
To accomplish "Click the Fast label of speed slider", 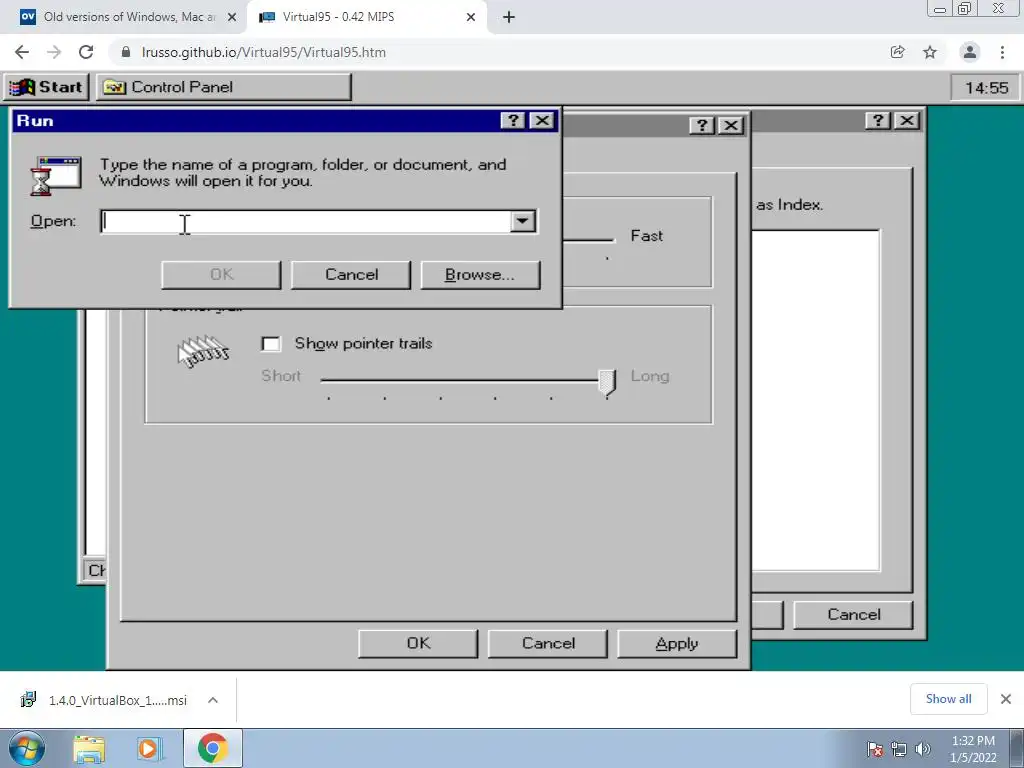I will [x=647, y=236].
